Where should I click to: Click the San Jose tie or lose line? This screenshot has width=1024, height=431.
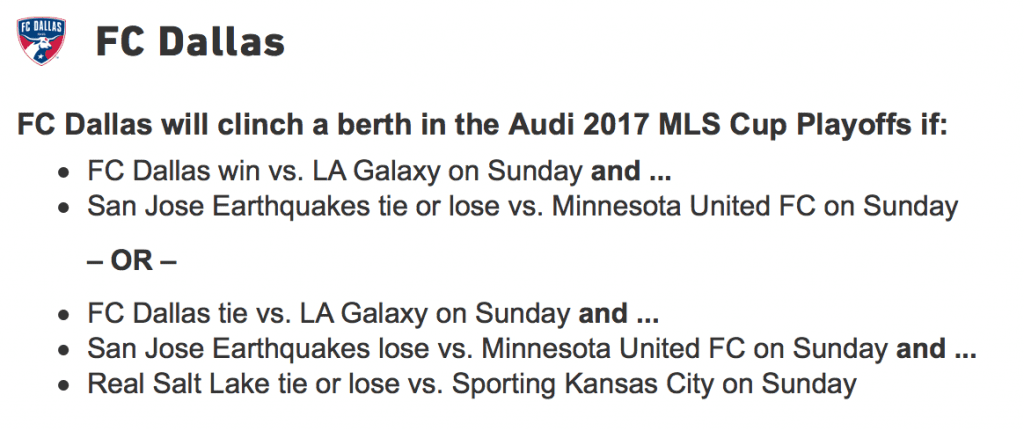522,207
